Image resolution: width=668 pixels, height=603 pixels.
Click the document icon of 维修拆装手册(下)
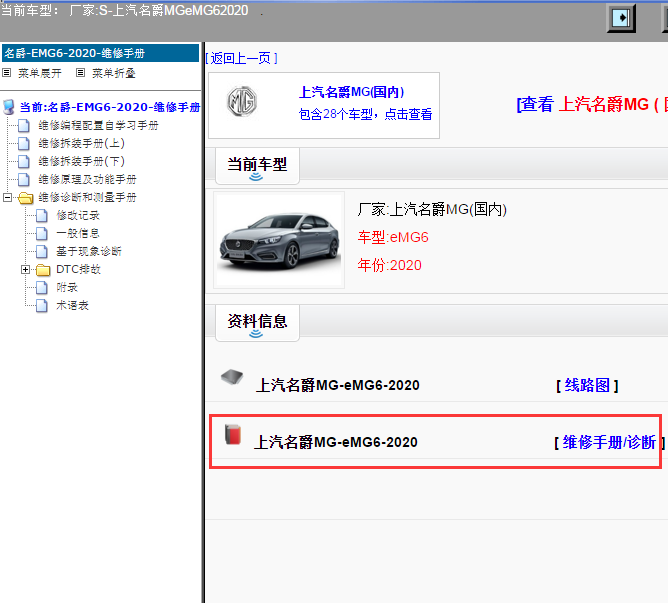tap(24, 162)
